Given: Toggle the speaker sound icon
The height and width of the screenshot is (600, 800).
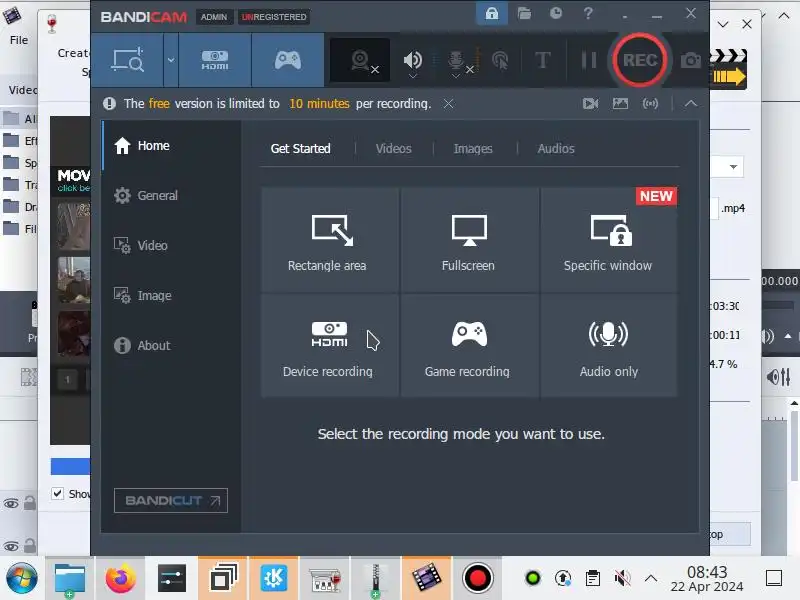Looking at the screenshot, I should [x=412, y=59].
